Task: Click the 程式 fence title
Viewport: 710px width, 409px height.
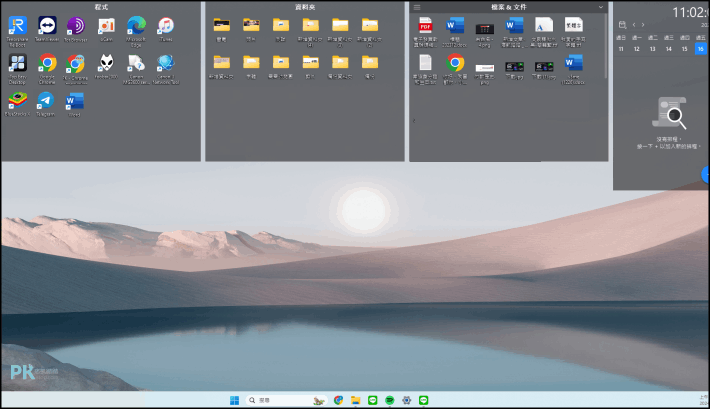Action: pos(101,7)
